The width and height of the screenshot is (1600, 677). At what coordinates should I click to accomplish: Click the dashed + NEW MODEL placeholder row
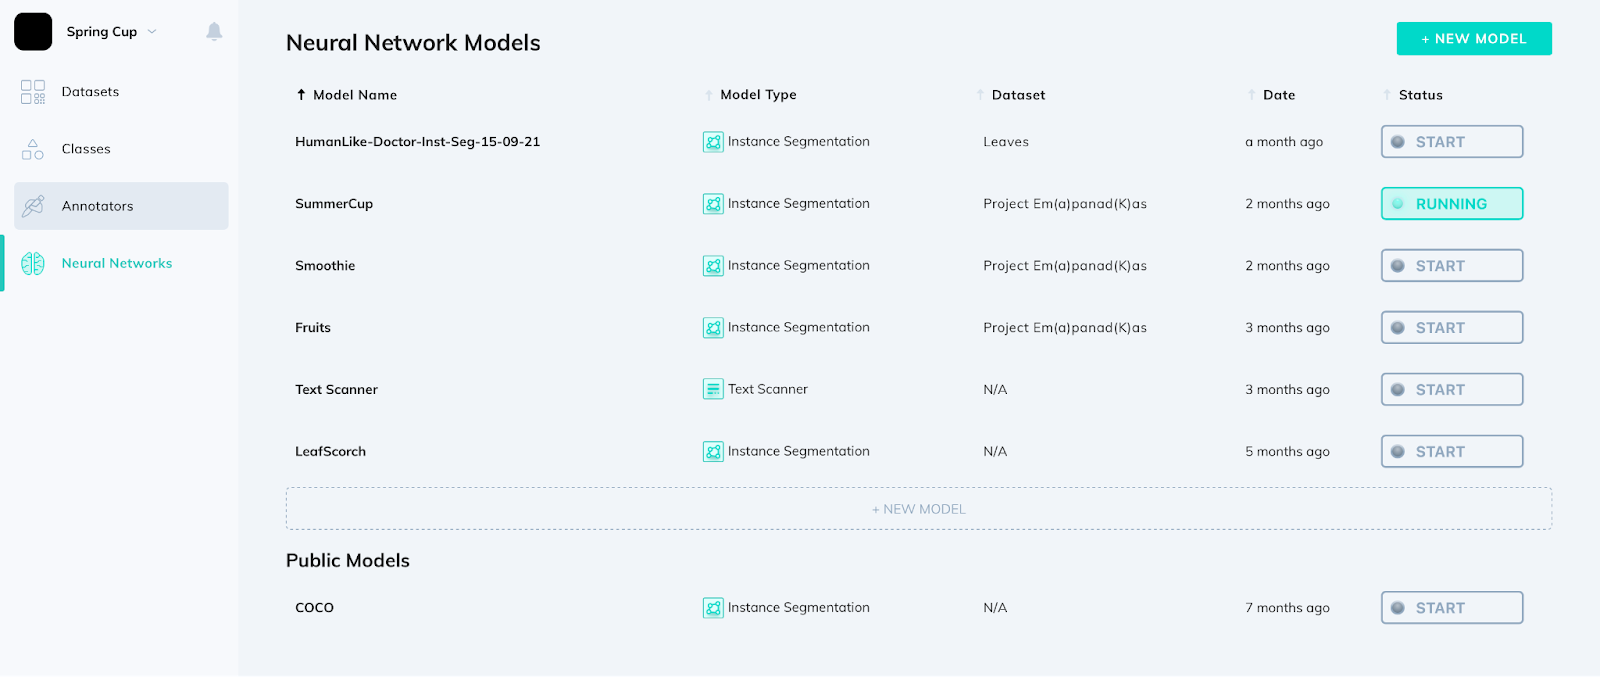click(918, 508)
